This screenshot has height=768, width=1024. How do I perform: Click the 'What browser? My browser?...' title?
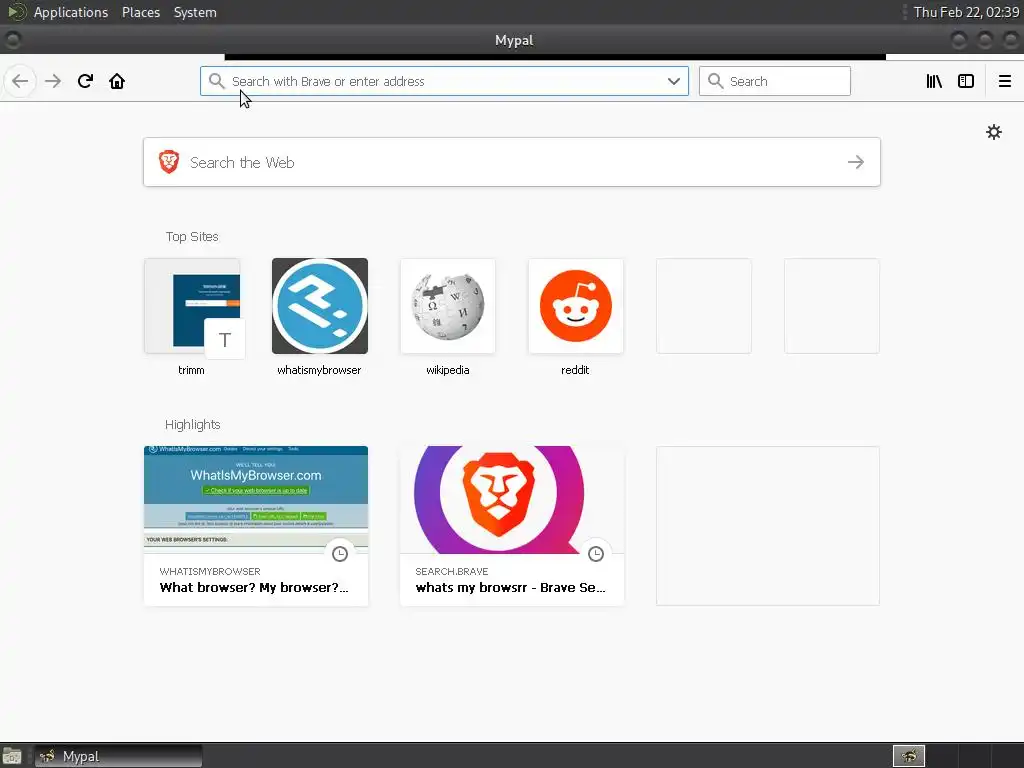(x=254, y=587)
